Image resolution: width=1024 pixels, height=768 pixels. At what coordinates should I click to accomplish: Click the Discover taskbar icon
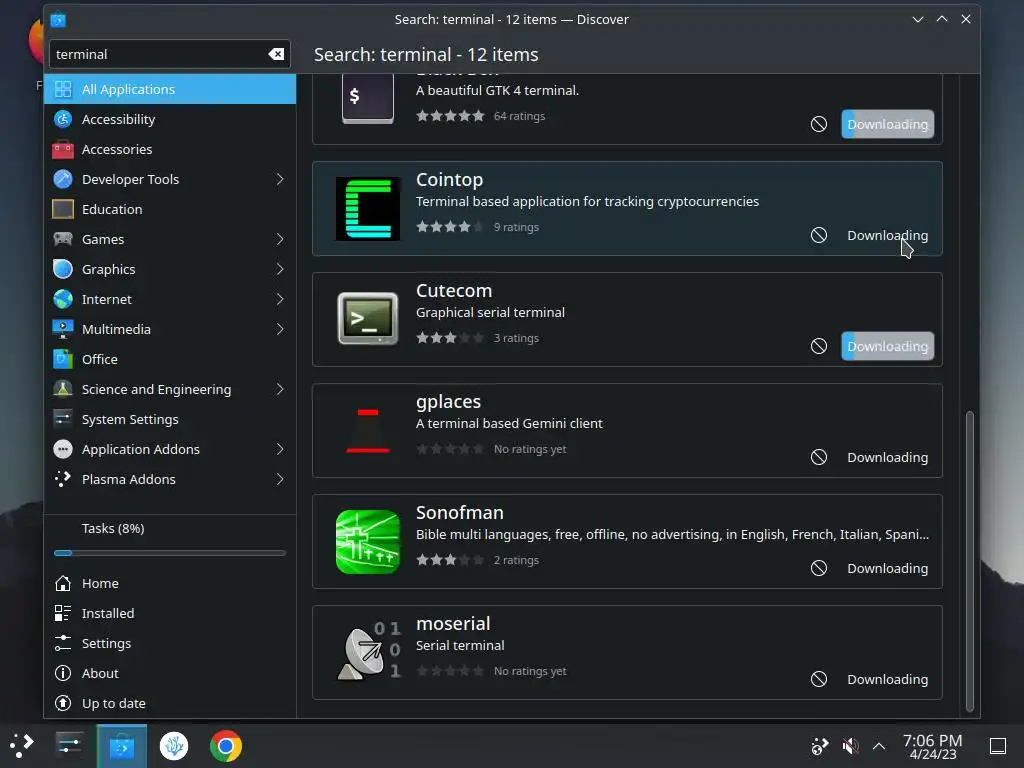point(121,745)
